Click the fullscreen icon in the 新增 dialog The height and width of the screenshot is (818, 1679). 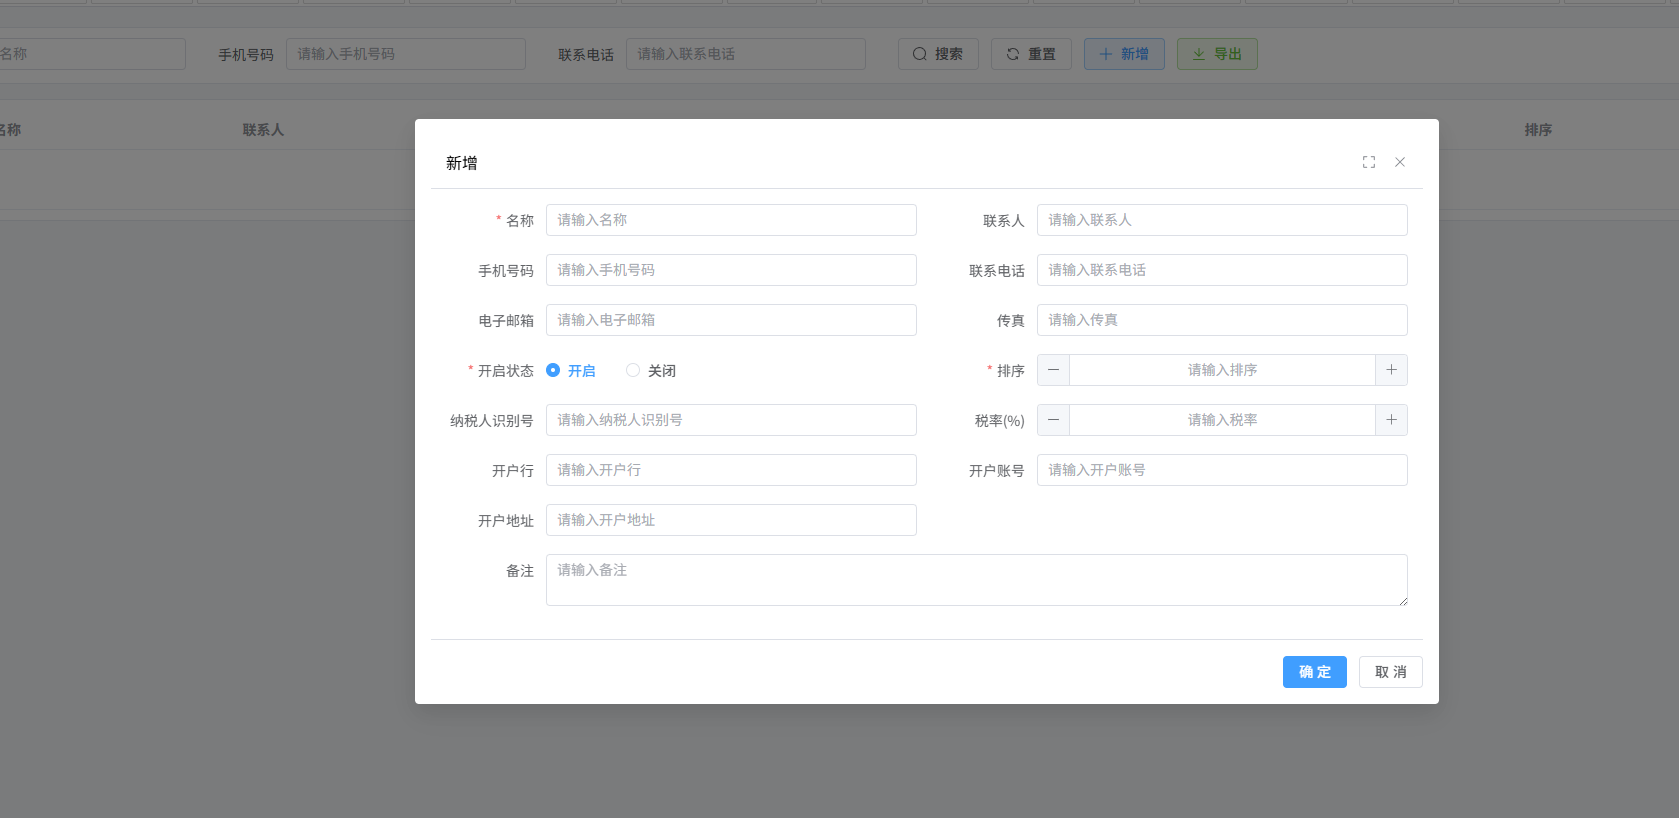click(1369, 162)
